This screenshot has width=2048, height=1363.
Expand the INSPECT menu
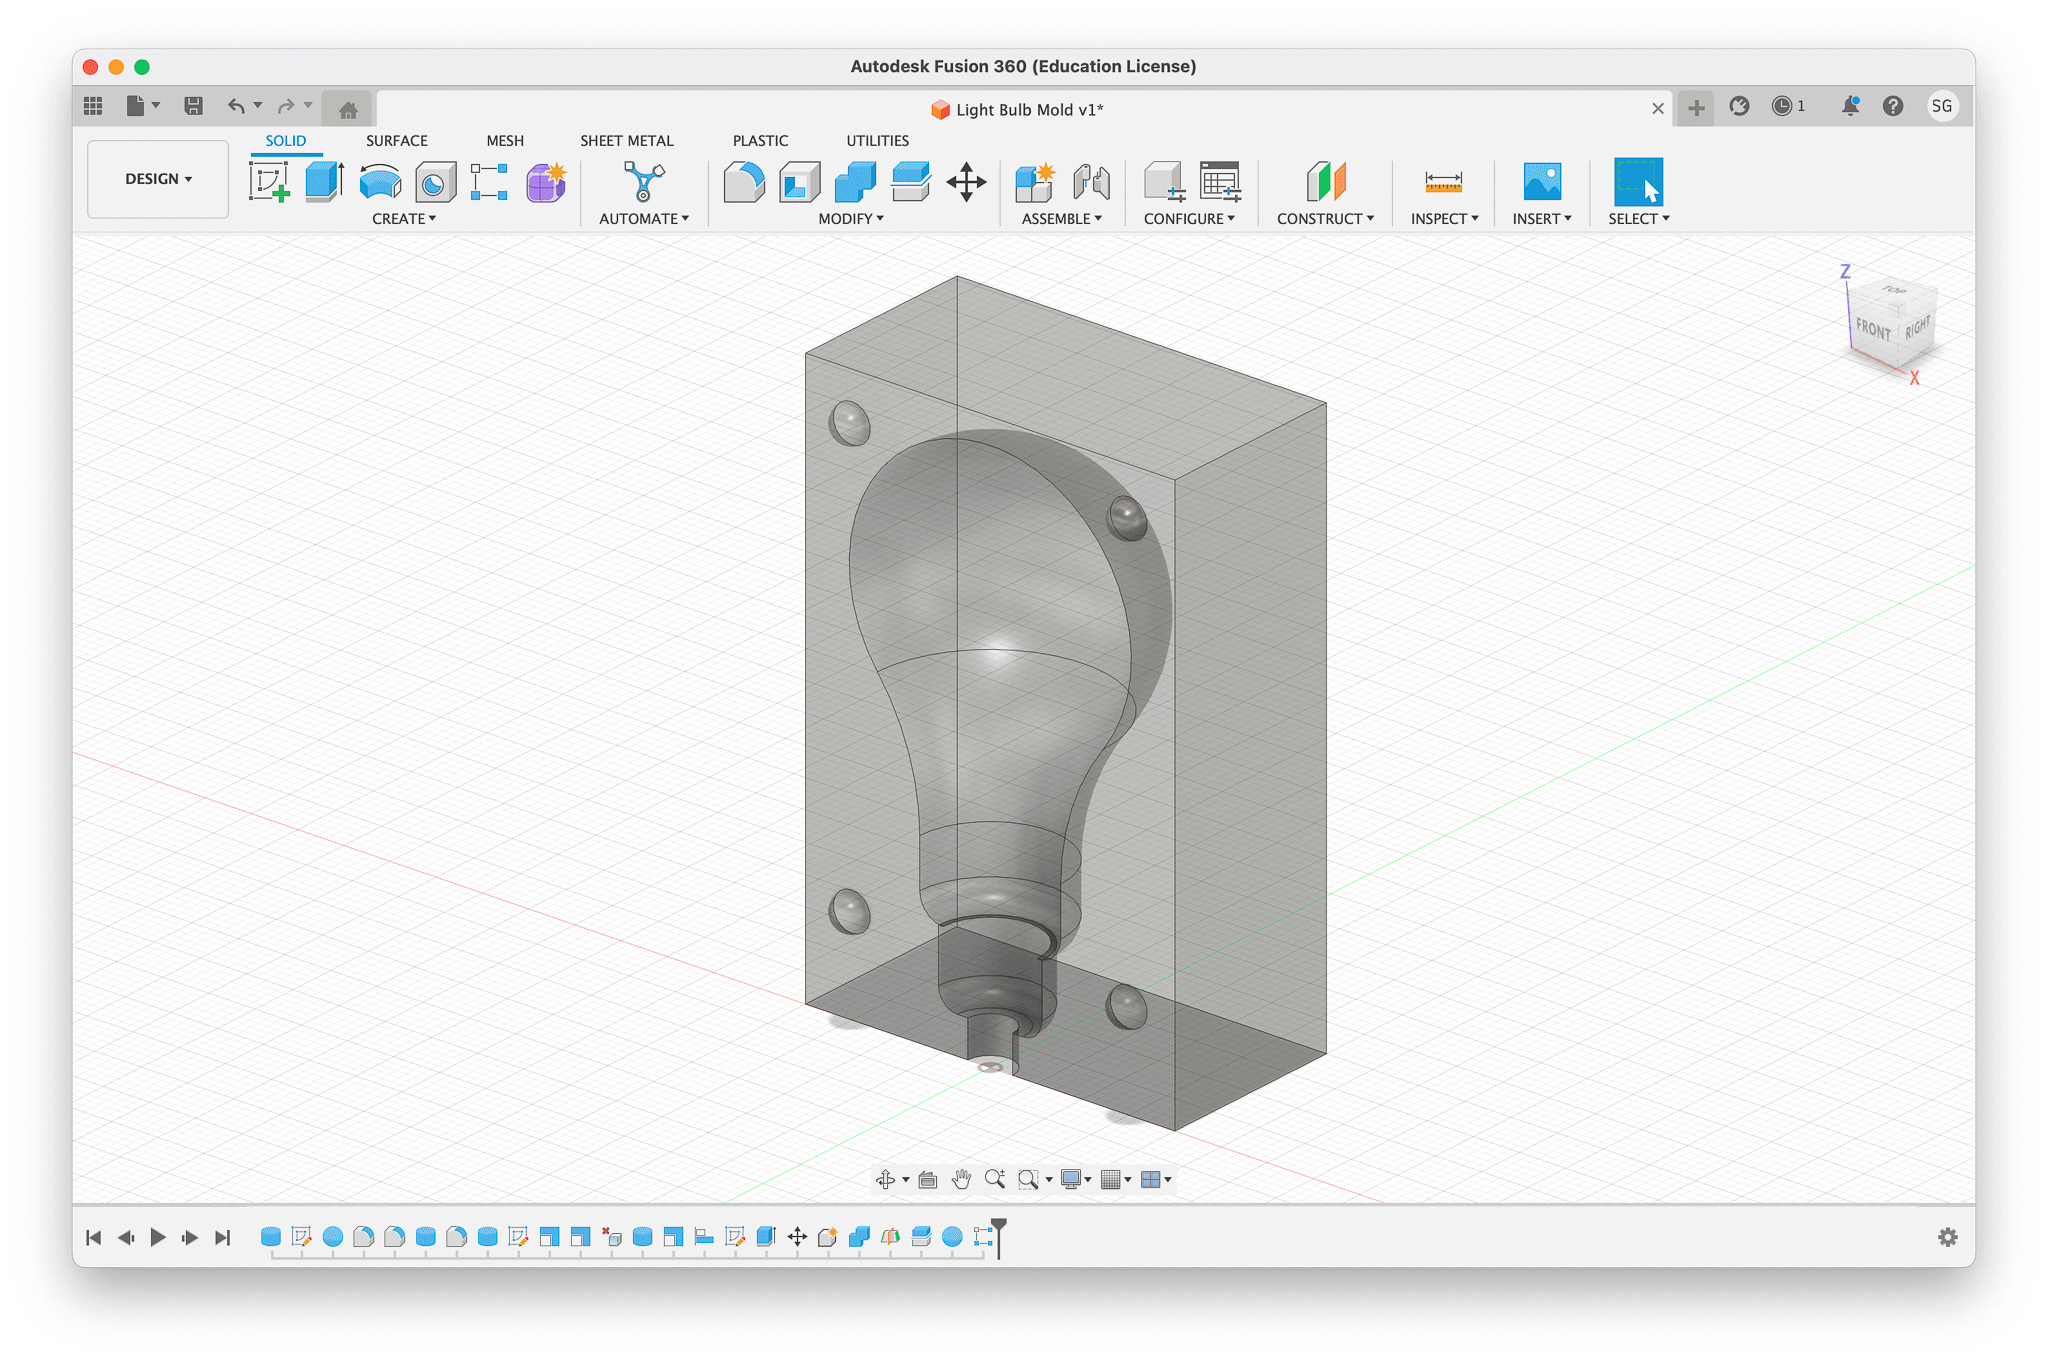pos(1444,219)
